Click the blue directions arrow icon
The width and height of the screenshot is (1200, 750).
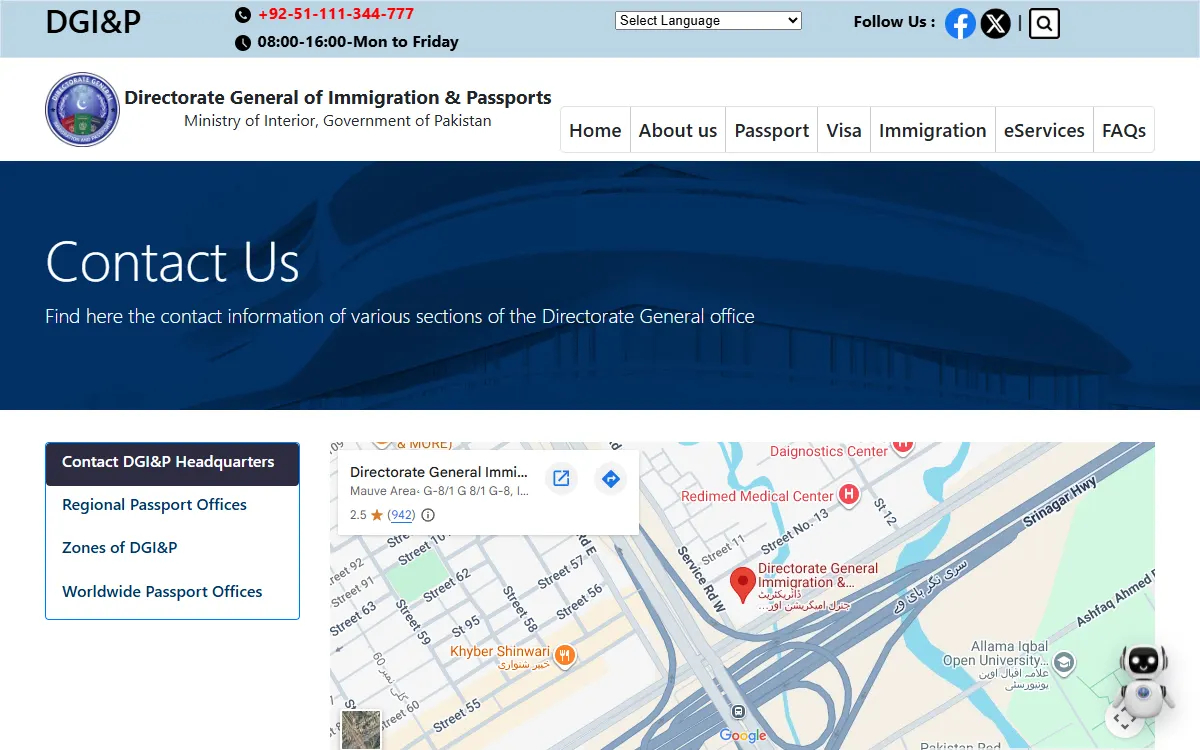[610, 479]
